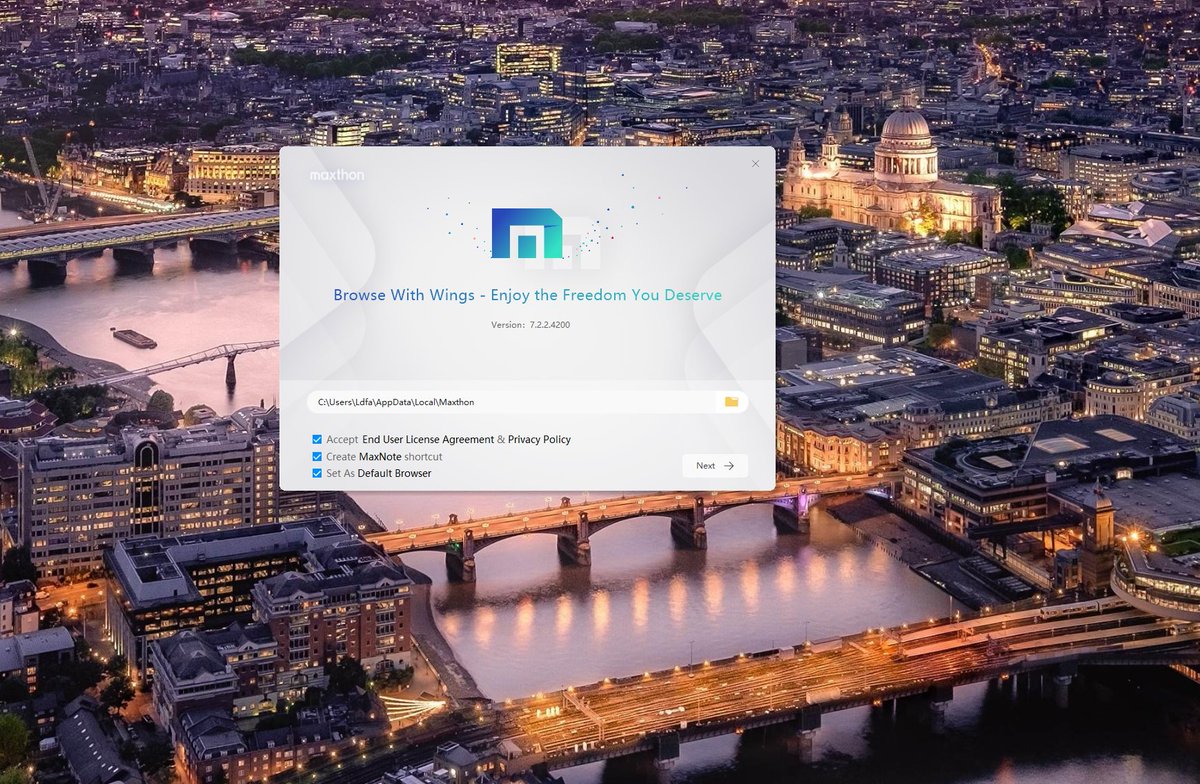Click the Version 7.2.2.4200 text

[x=530, y=325]
